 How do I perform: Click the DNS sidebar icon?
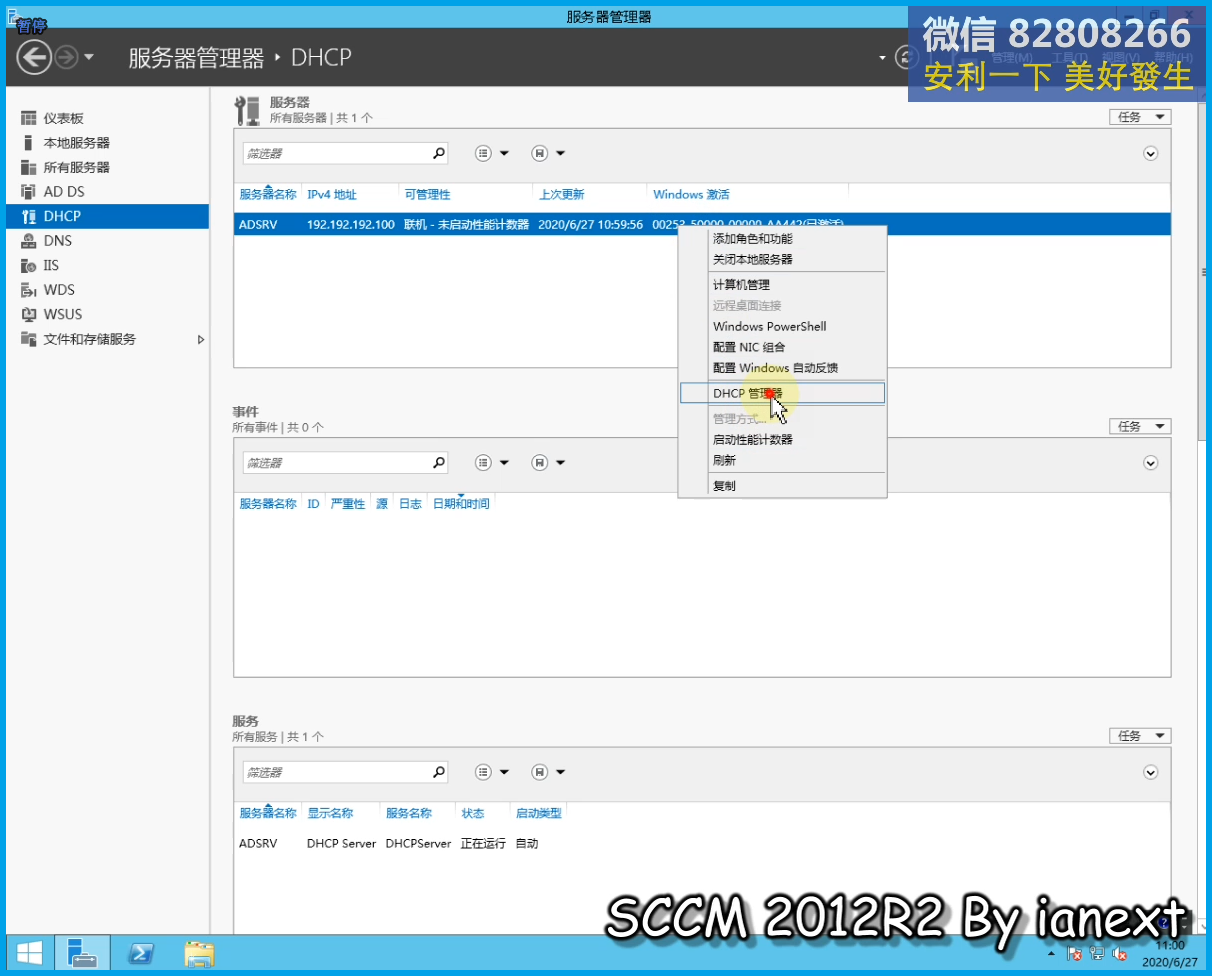pos(28,241)
